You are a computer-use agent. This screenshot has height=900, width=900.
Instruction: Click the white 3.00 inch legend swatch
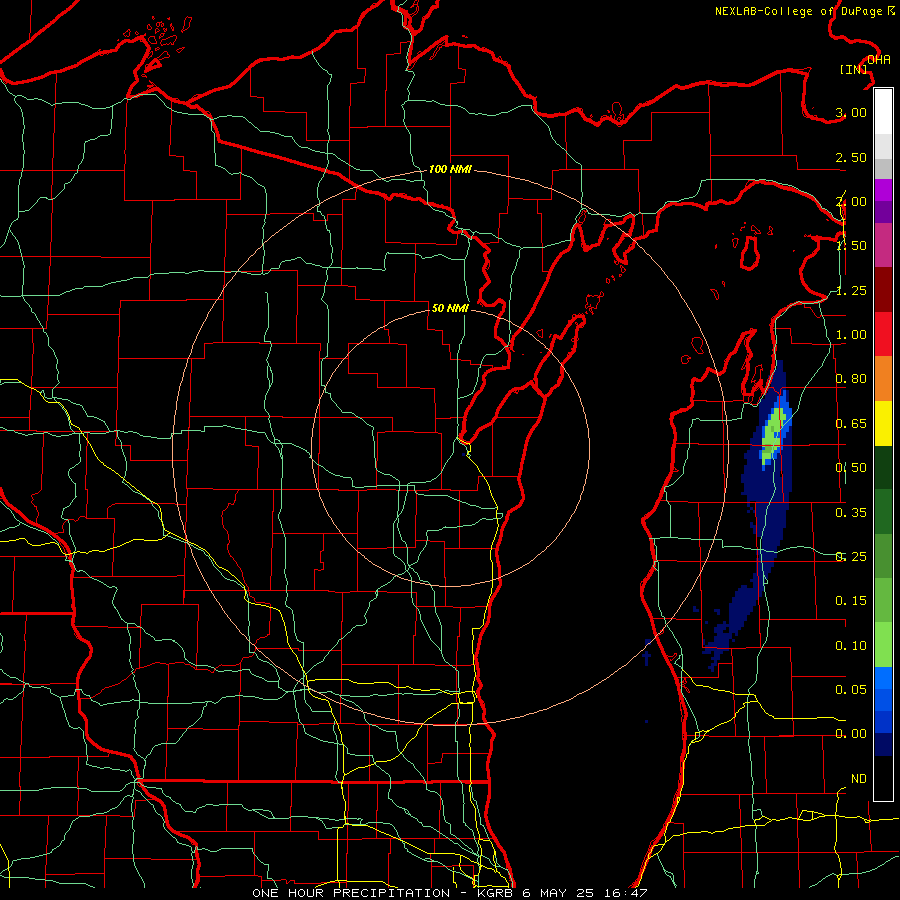[883, 112]
